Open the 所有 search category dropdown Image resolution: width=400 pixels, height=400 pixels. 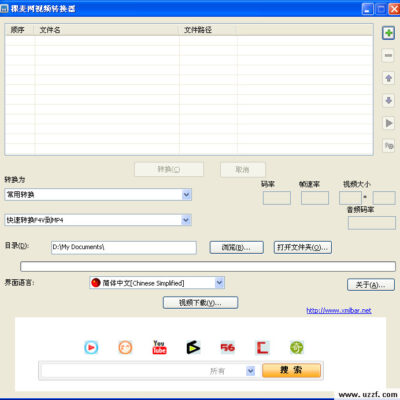(250, 371)
